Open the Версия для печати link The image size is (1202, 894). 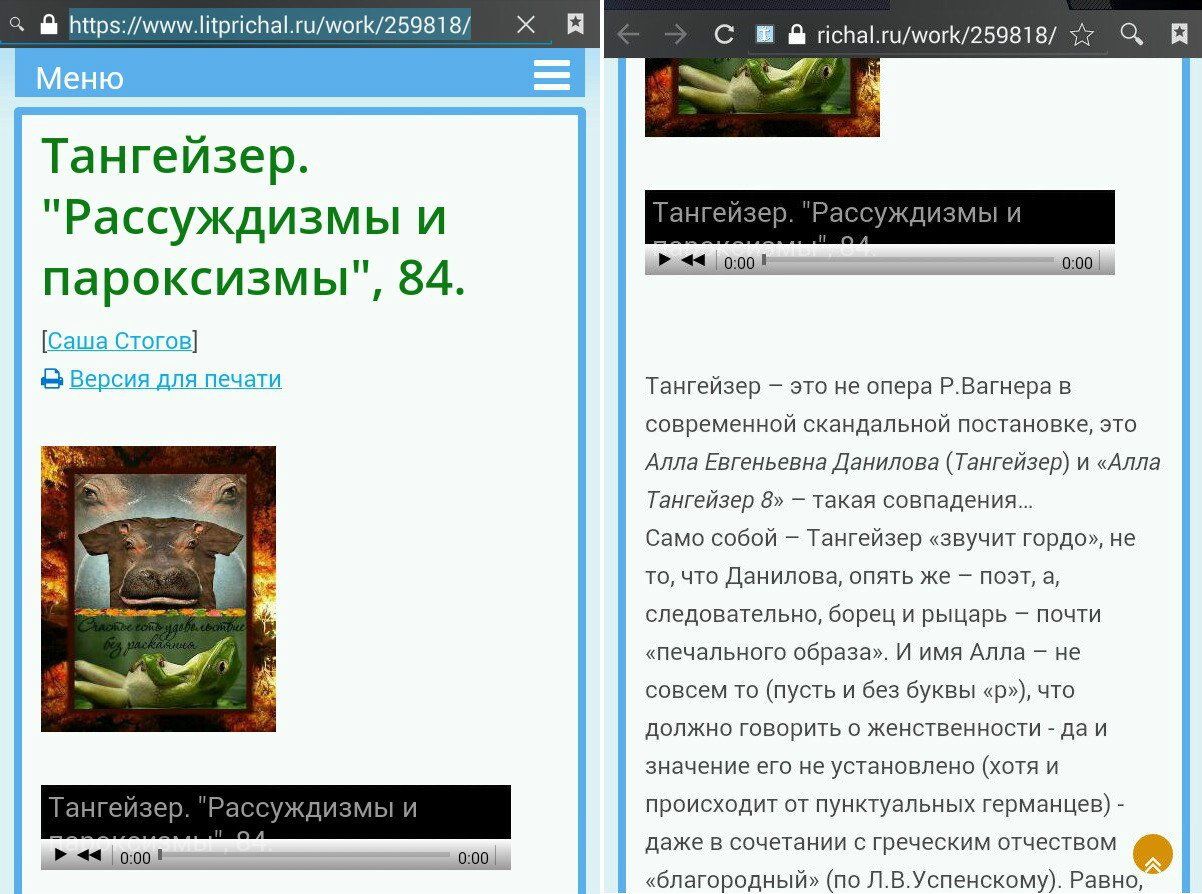click(175, 380)
